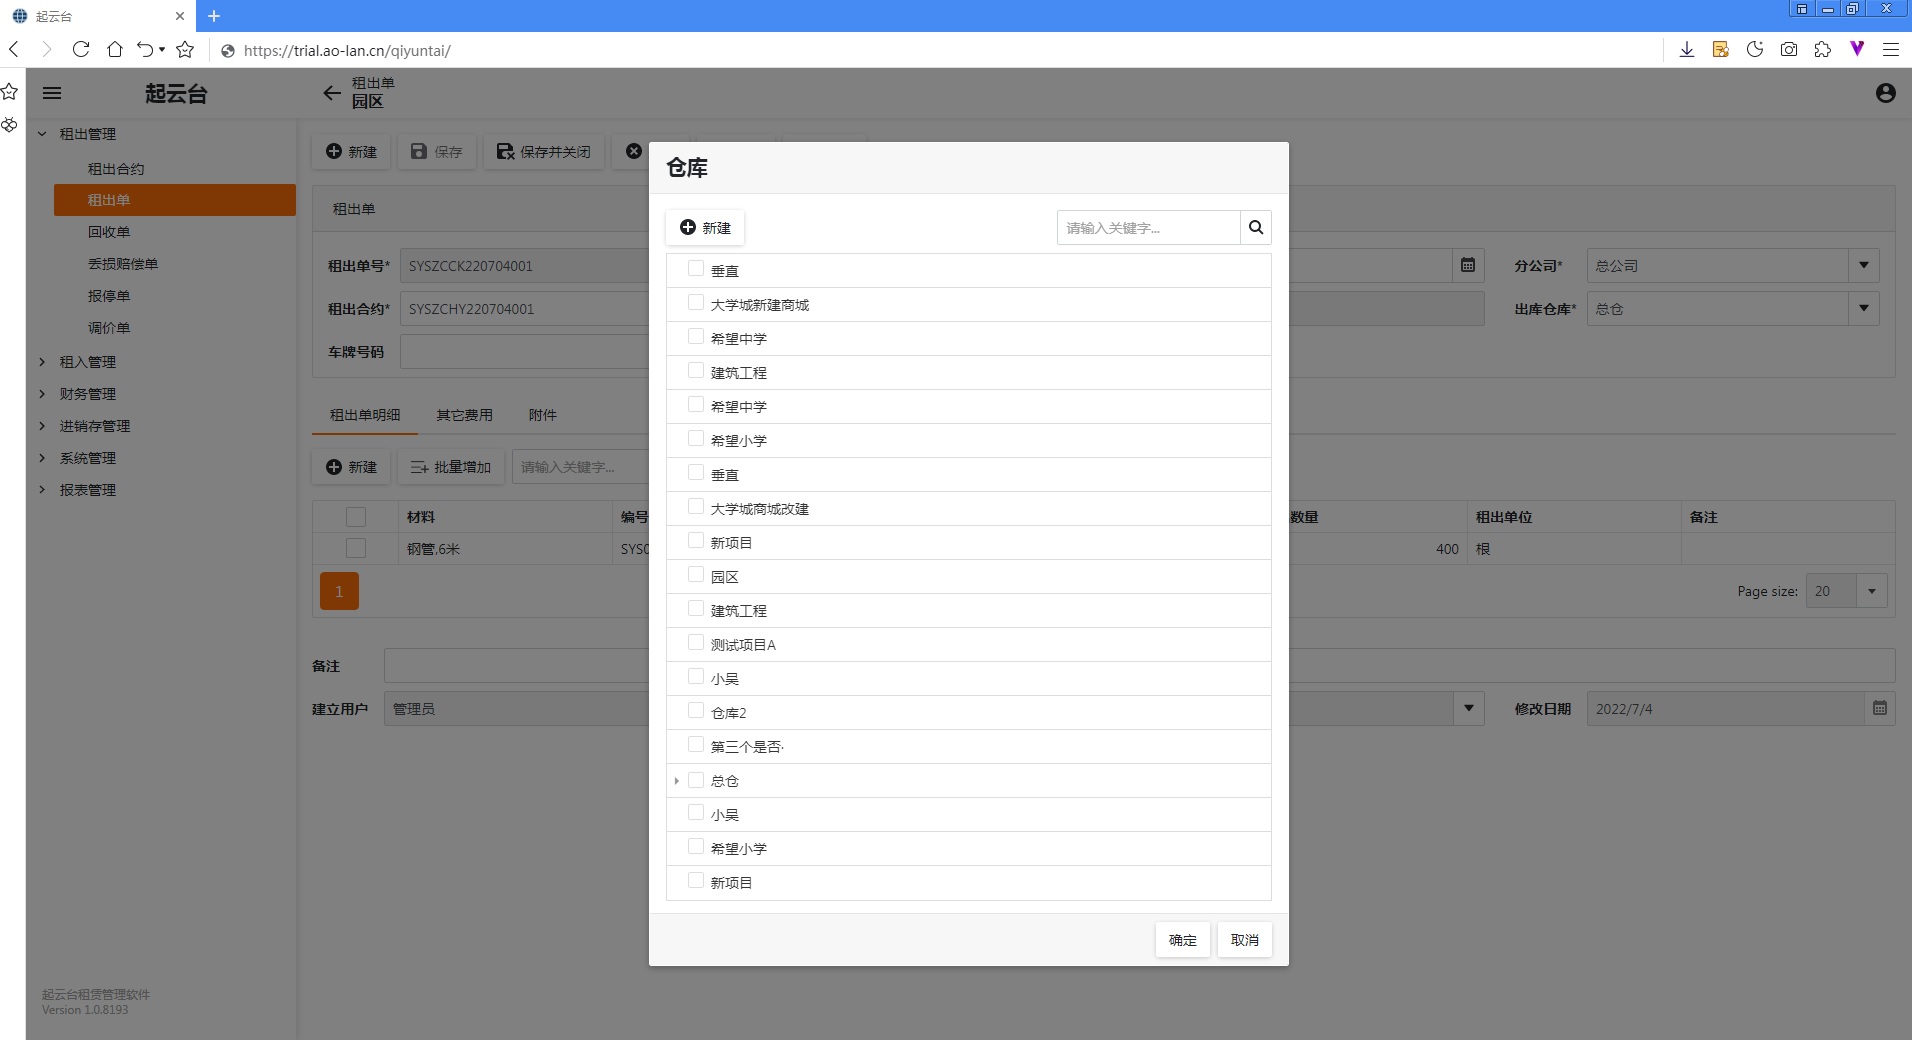Click the 批量增加 button
Screen dimensions: 1912x1040
pos(451,467)
